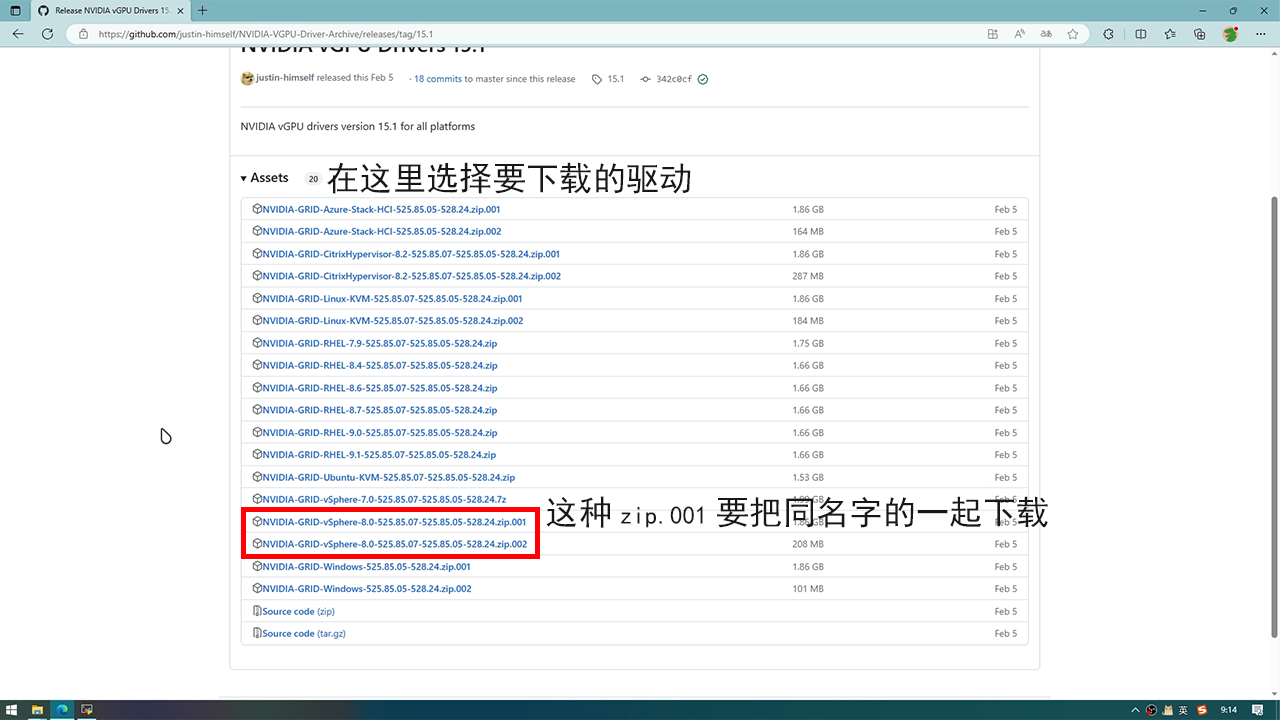Download the RHEL-9.0 zip asset
The height and width of the screenshot is (720, 1280).
pyautogui.click(x=379, y=433)
